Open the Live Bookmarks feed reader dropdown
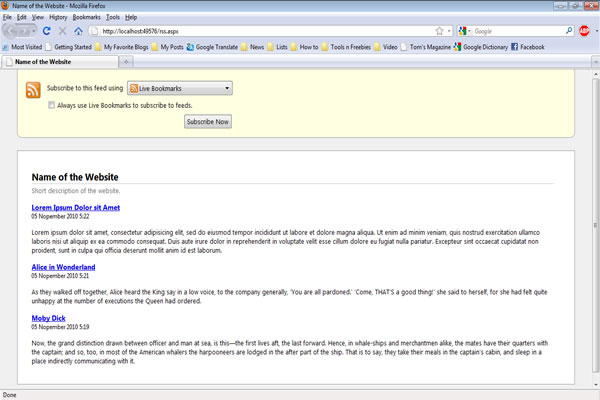Image resolution: width=600 pixels, height=400 pixels. point(180,88)
